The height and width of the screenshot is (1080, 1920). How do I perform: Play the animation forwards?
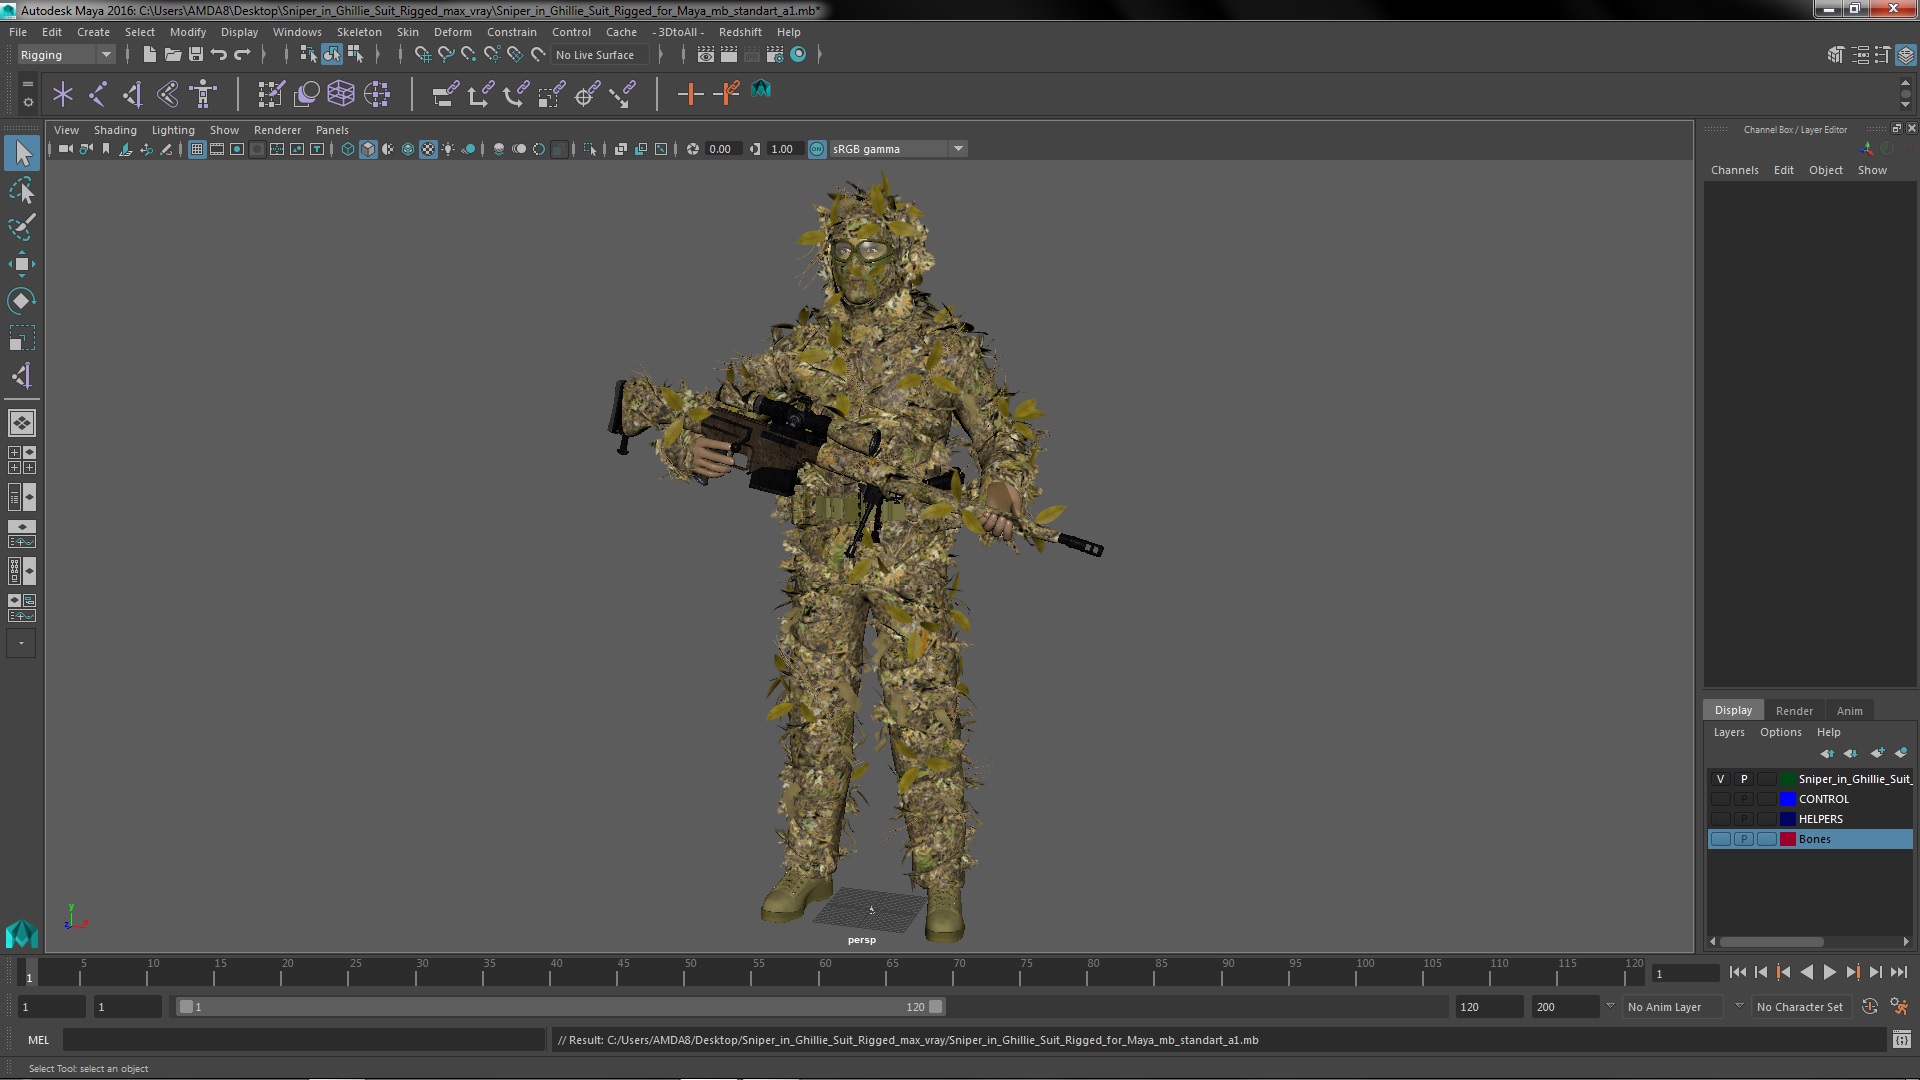click(x=1829, y=972)
